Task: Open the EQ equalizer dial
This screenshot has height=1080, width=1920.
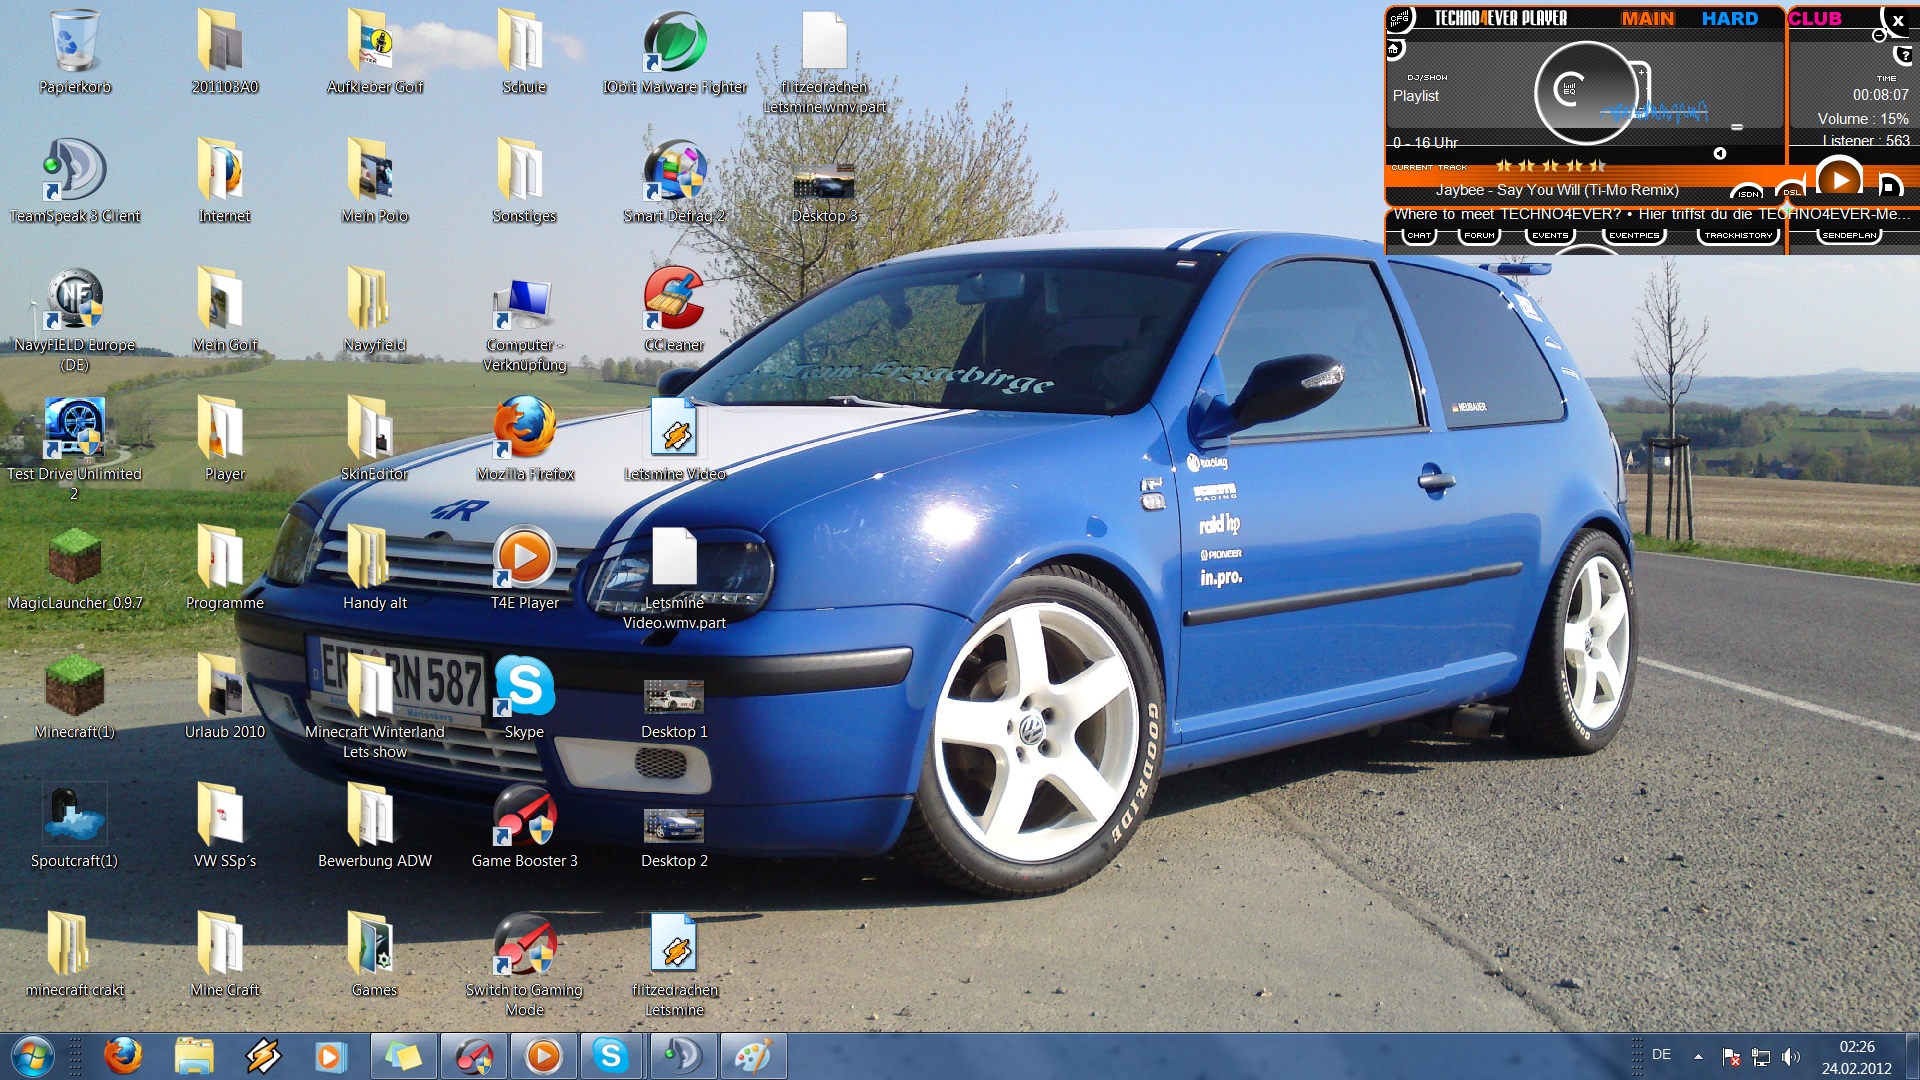Action: 1569,89
